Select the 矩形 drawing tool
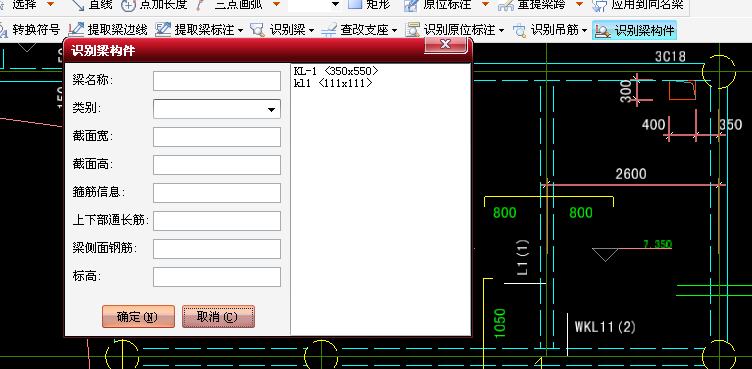Viewport: 752px width, 369px height. pos(369,5)
